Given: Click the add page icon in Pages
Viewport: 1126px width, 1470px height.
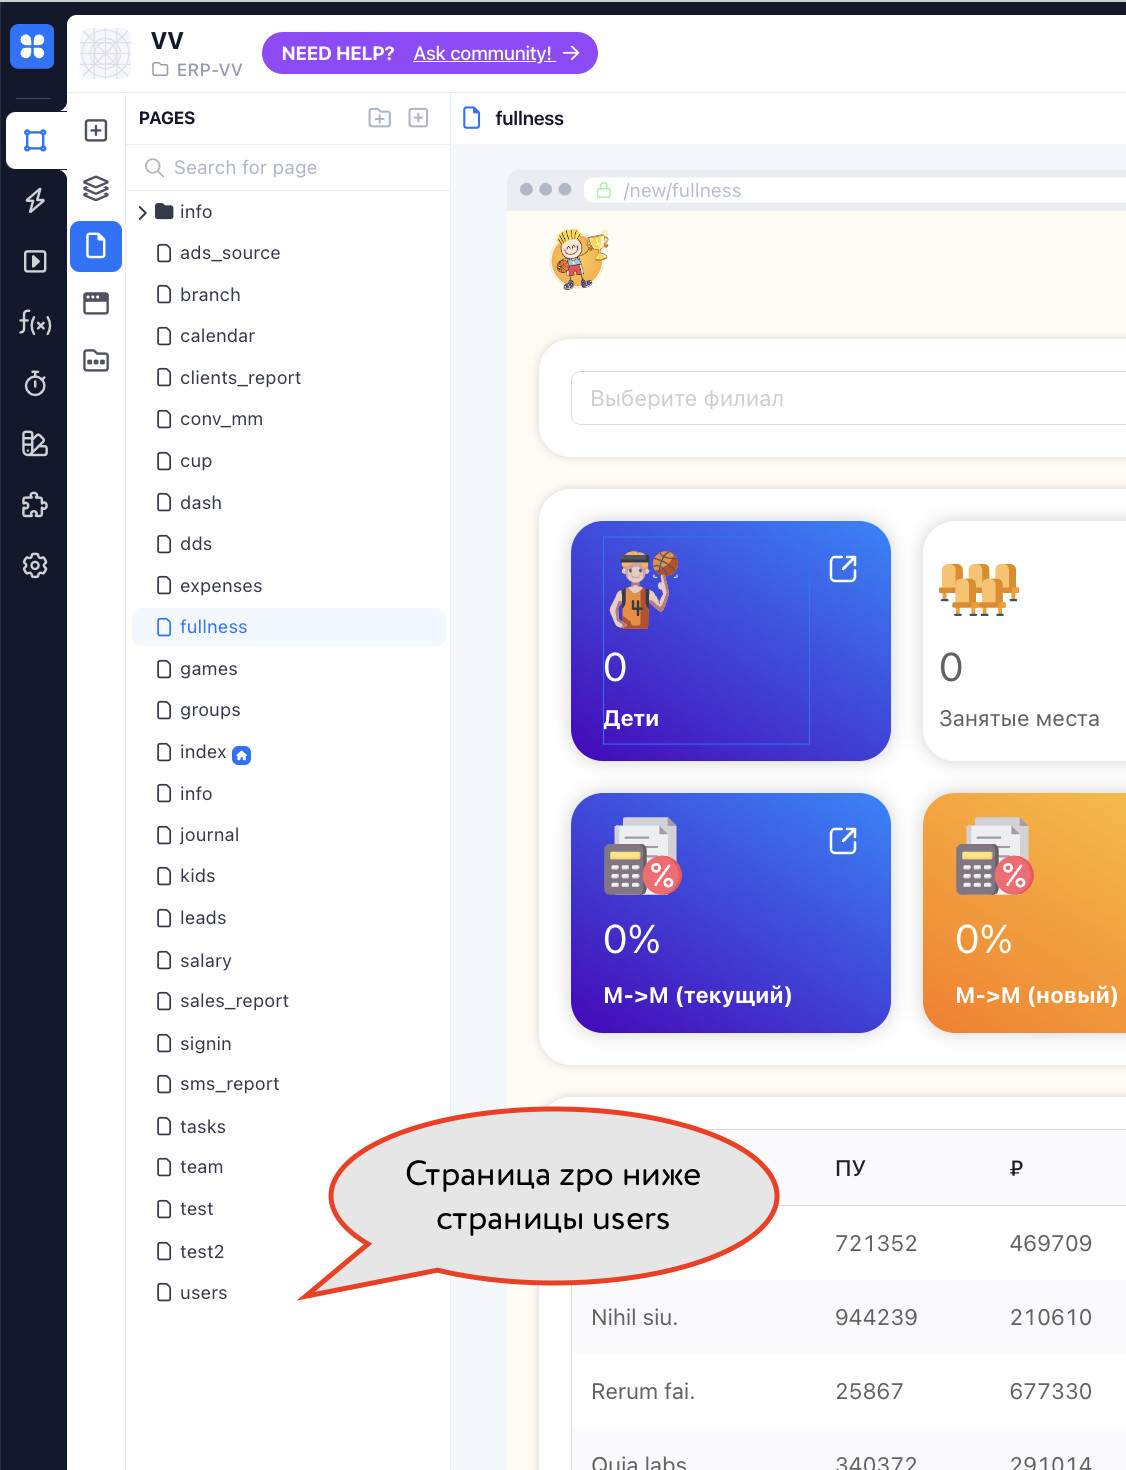Looking at the screenshot, I should point(419,118).
